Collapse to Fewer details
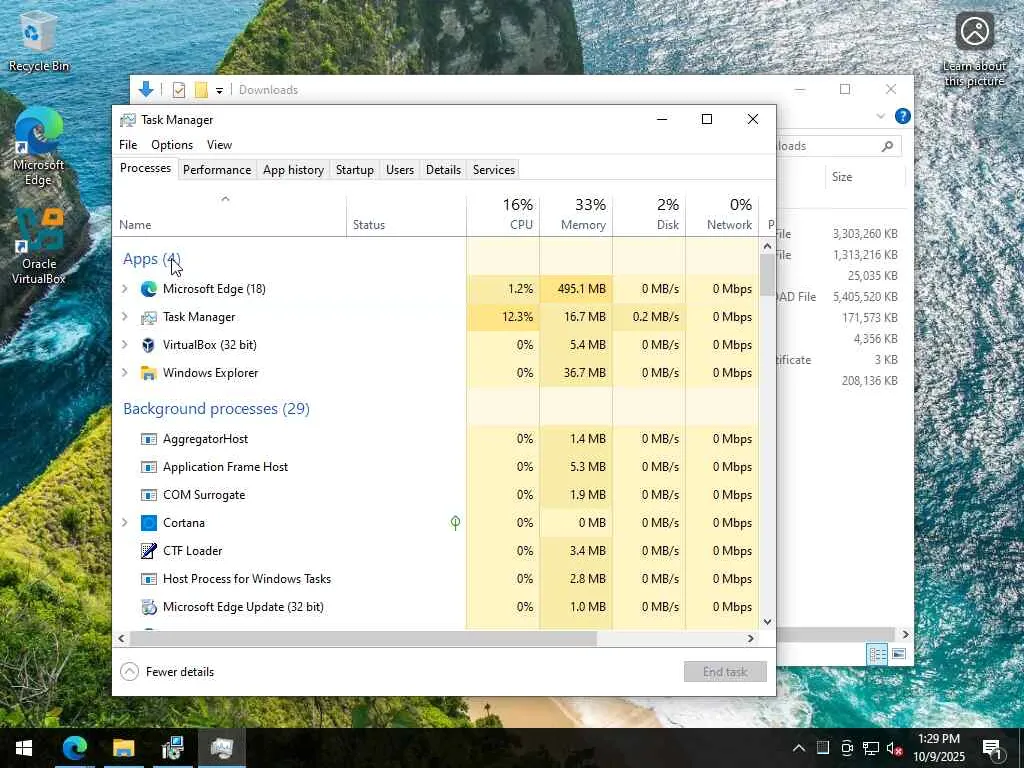 168,671
